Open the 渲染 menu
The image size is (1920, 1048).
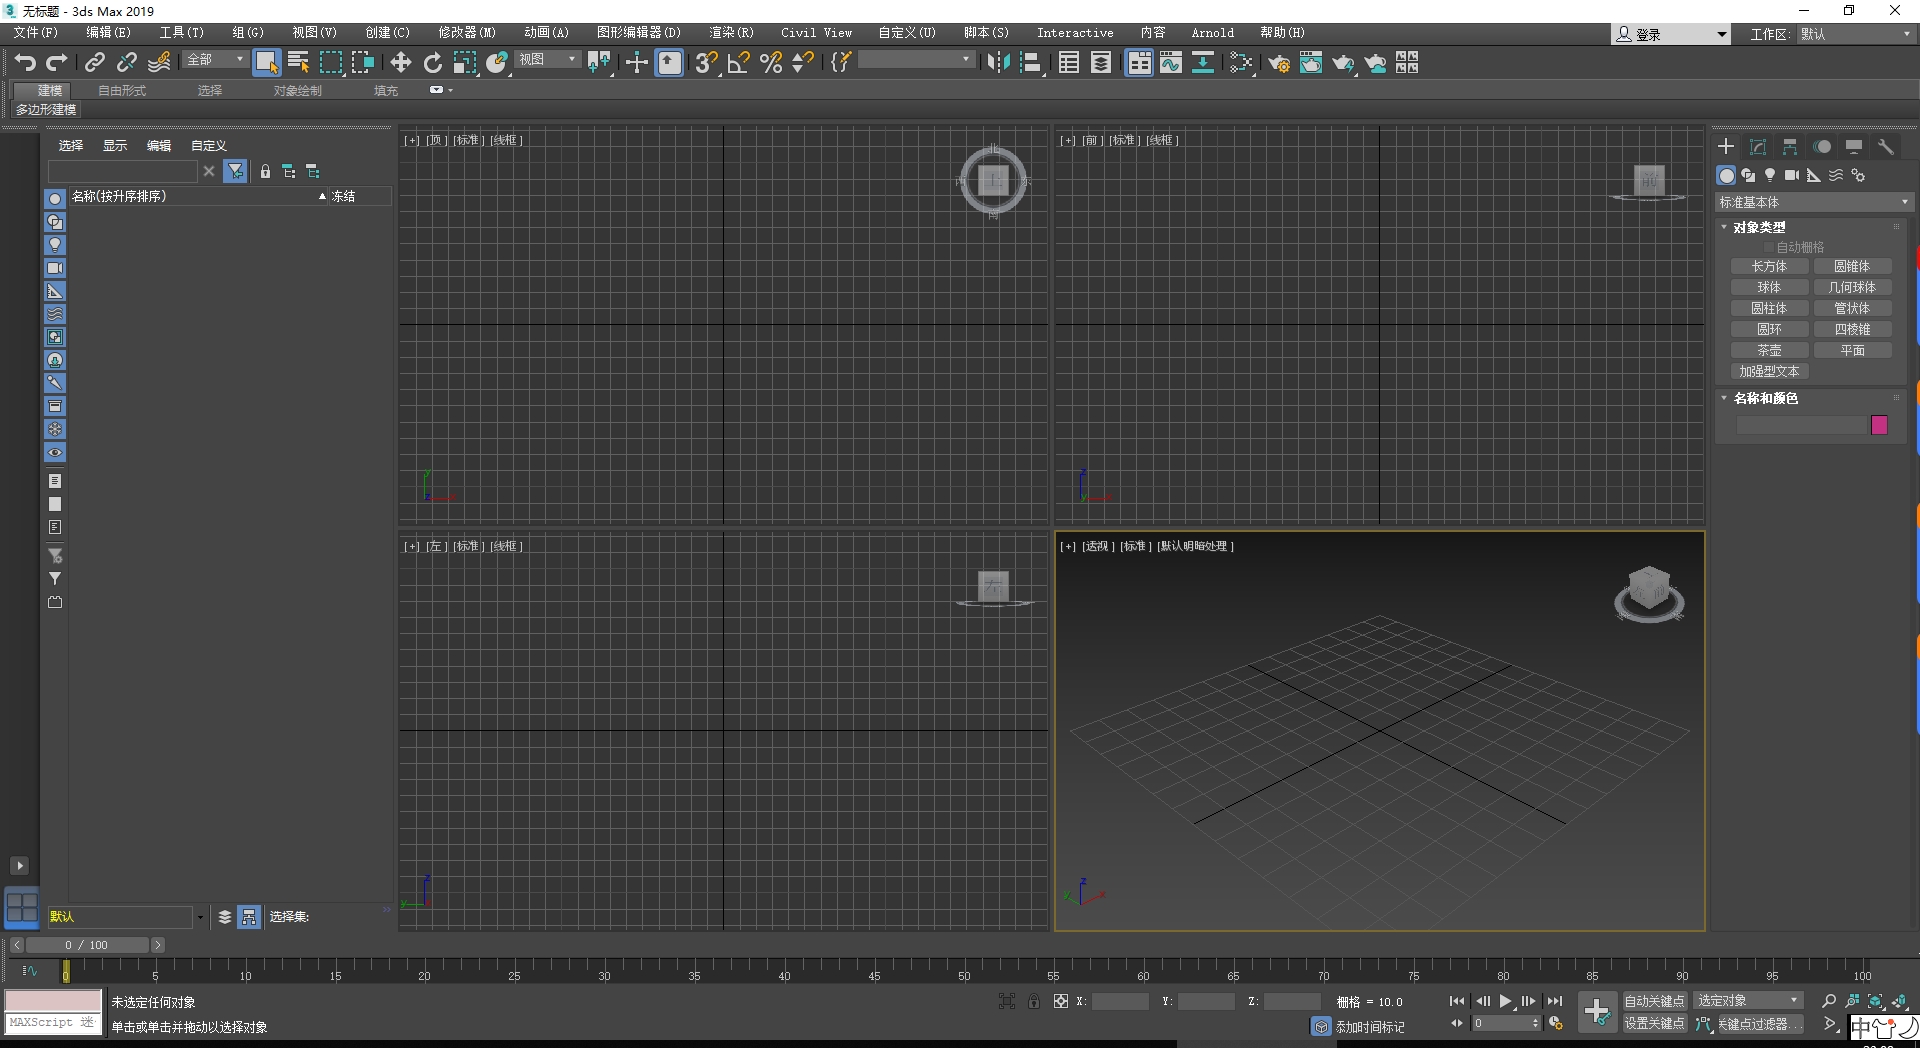tap(731, 32)
